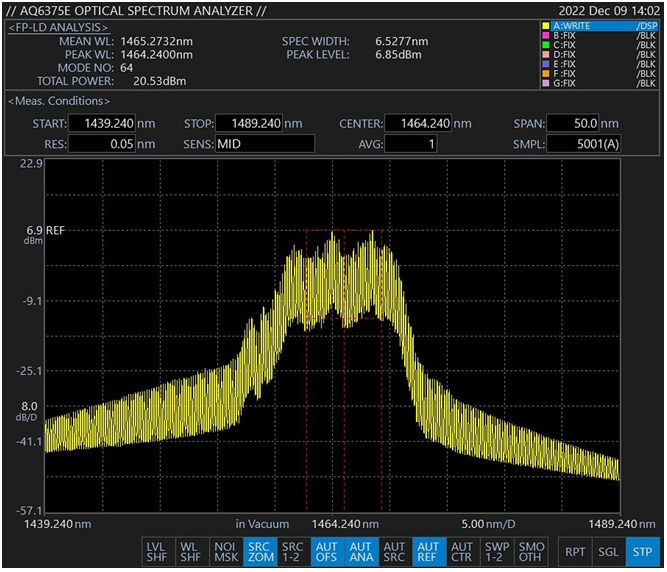Enable AUT CTR auto center

[x=463, y=552]
